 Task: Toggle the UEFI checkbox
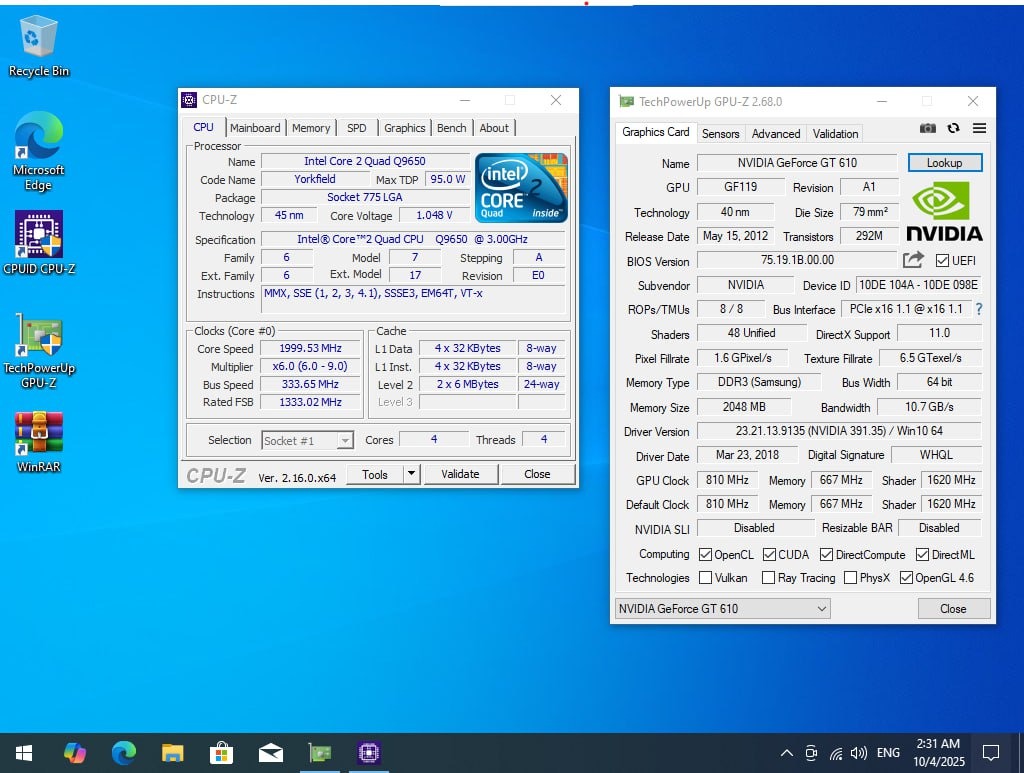tap(941, 261)
